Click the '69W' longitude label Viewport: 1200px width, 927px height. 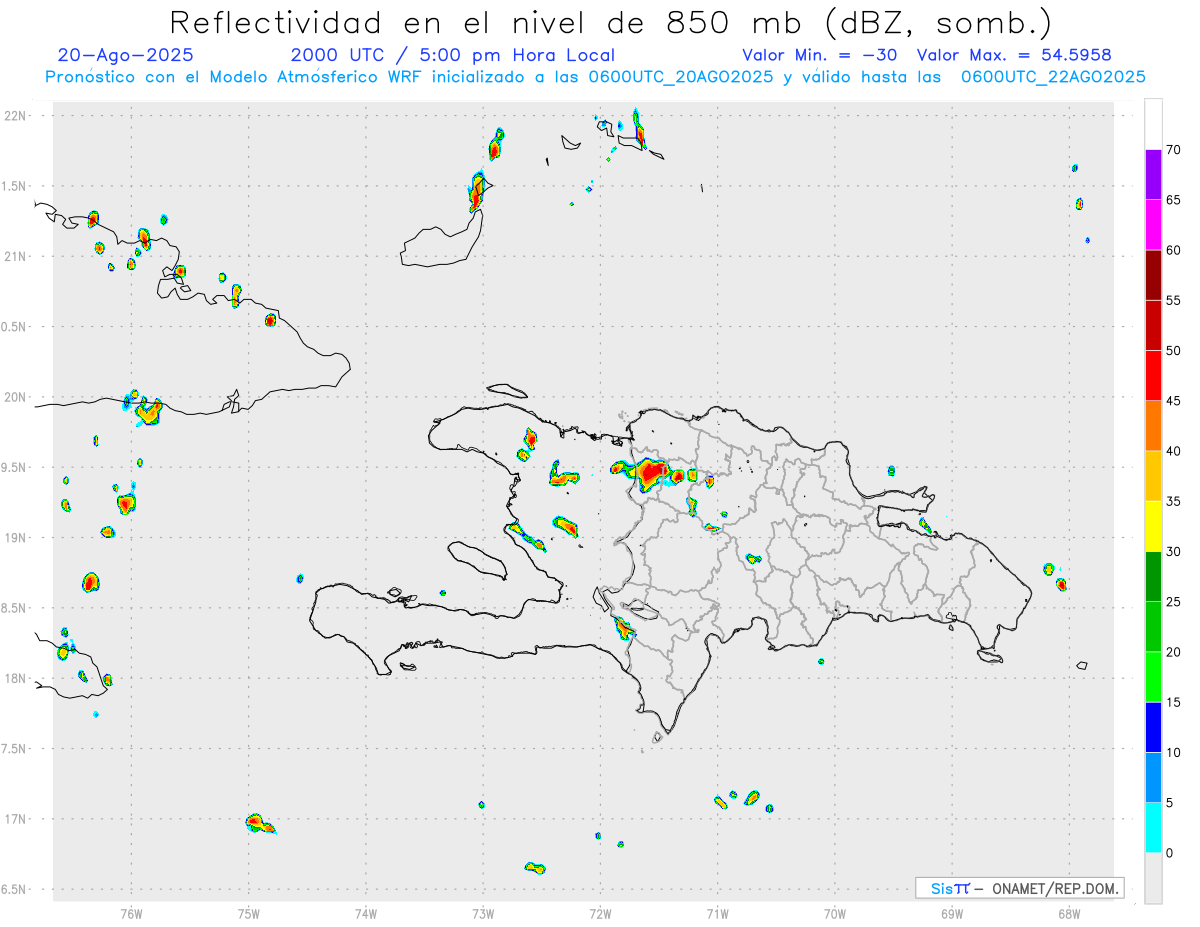tap(952, 914)
